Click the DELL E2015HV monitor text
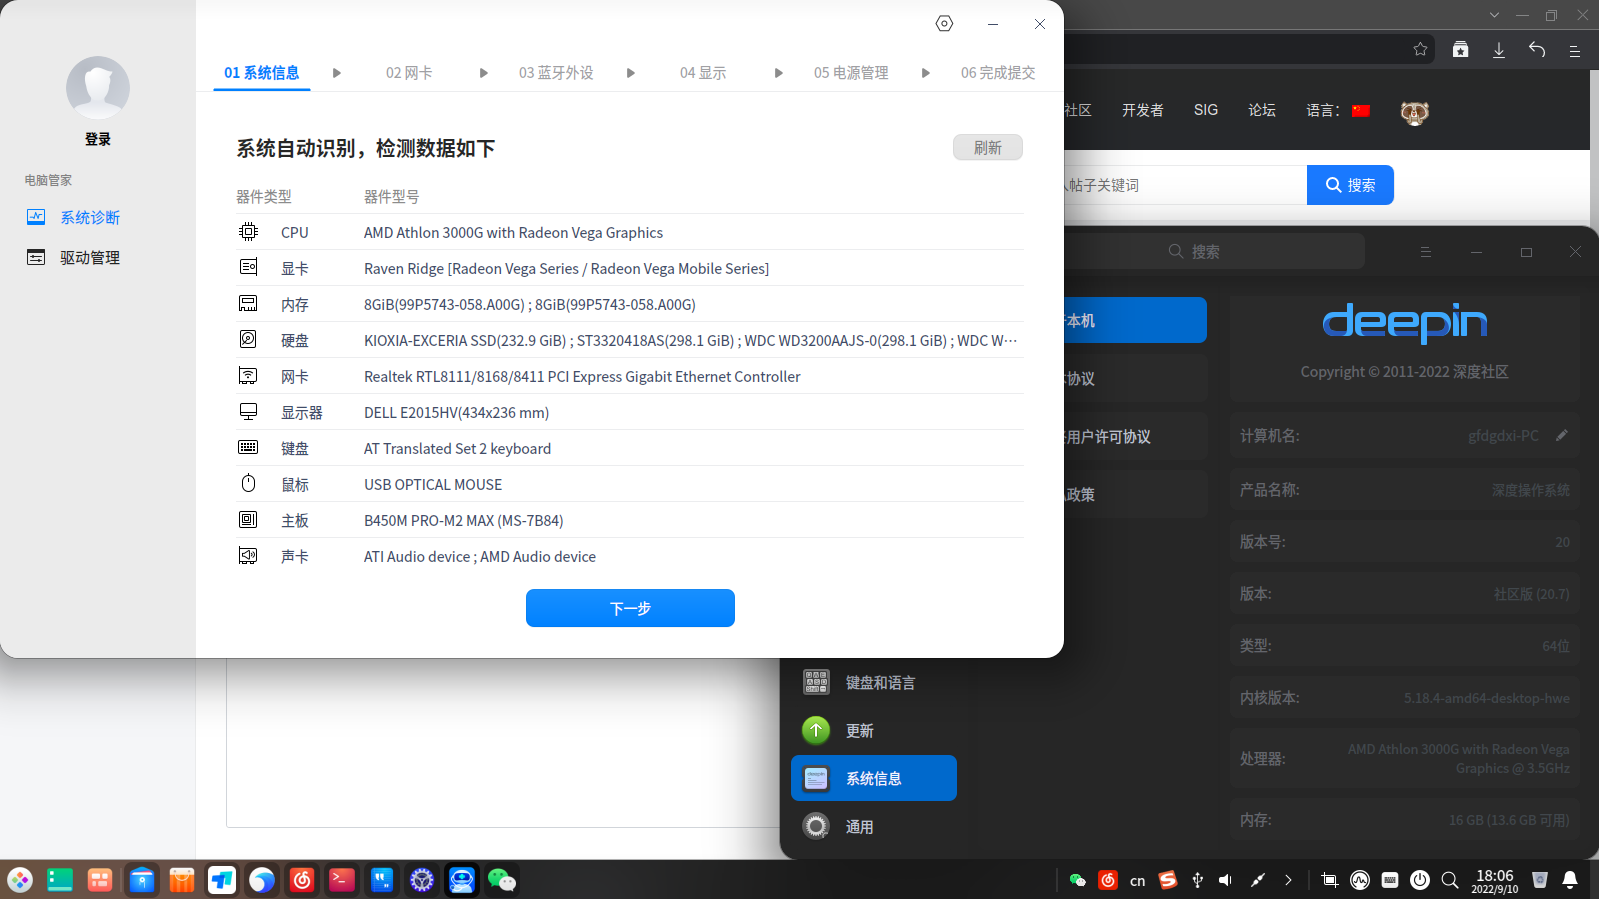The image size is (1599, 899). pyautogui.click(x=456, y=412)
